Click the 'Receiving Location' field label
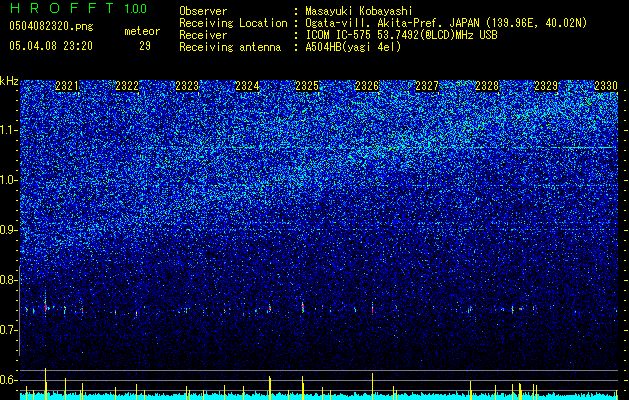The height and width of the screenshot is (400, 629). click(233, 23)
